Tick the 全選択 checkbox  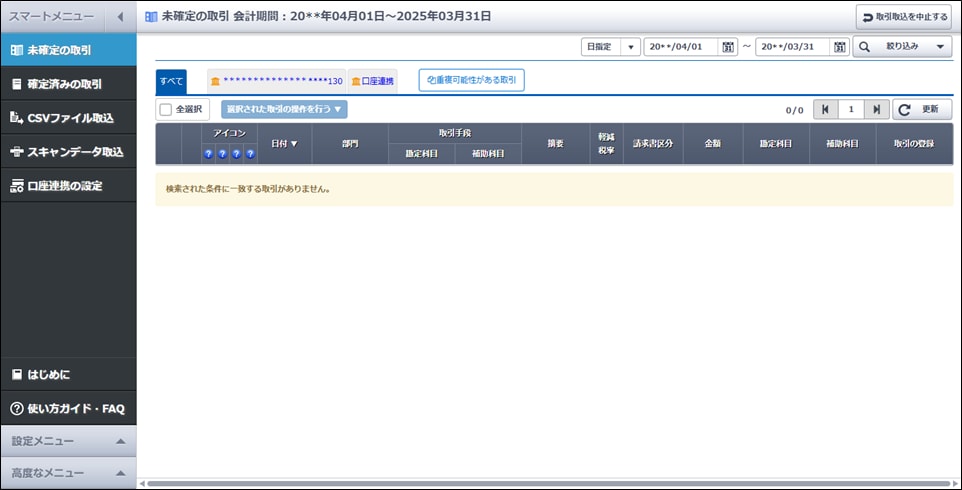pos(166,110)
